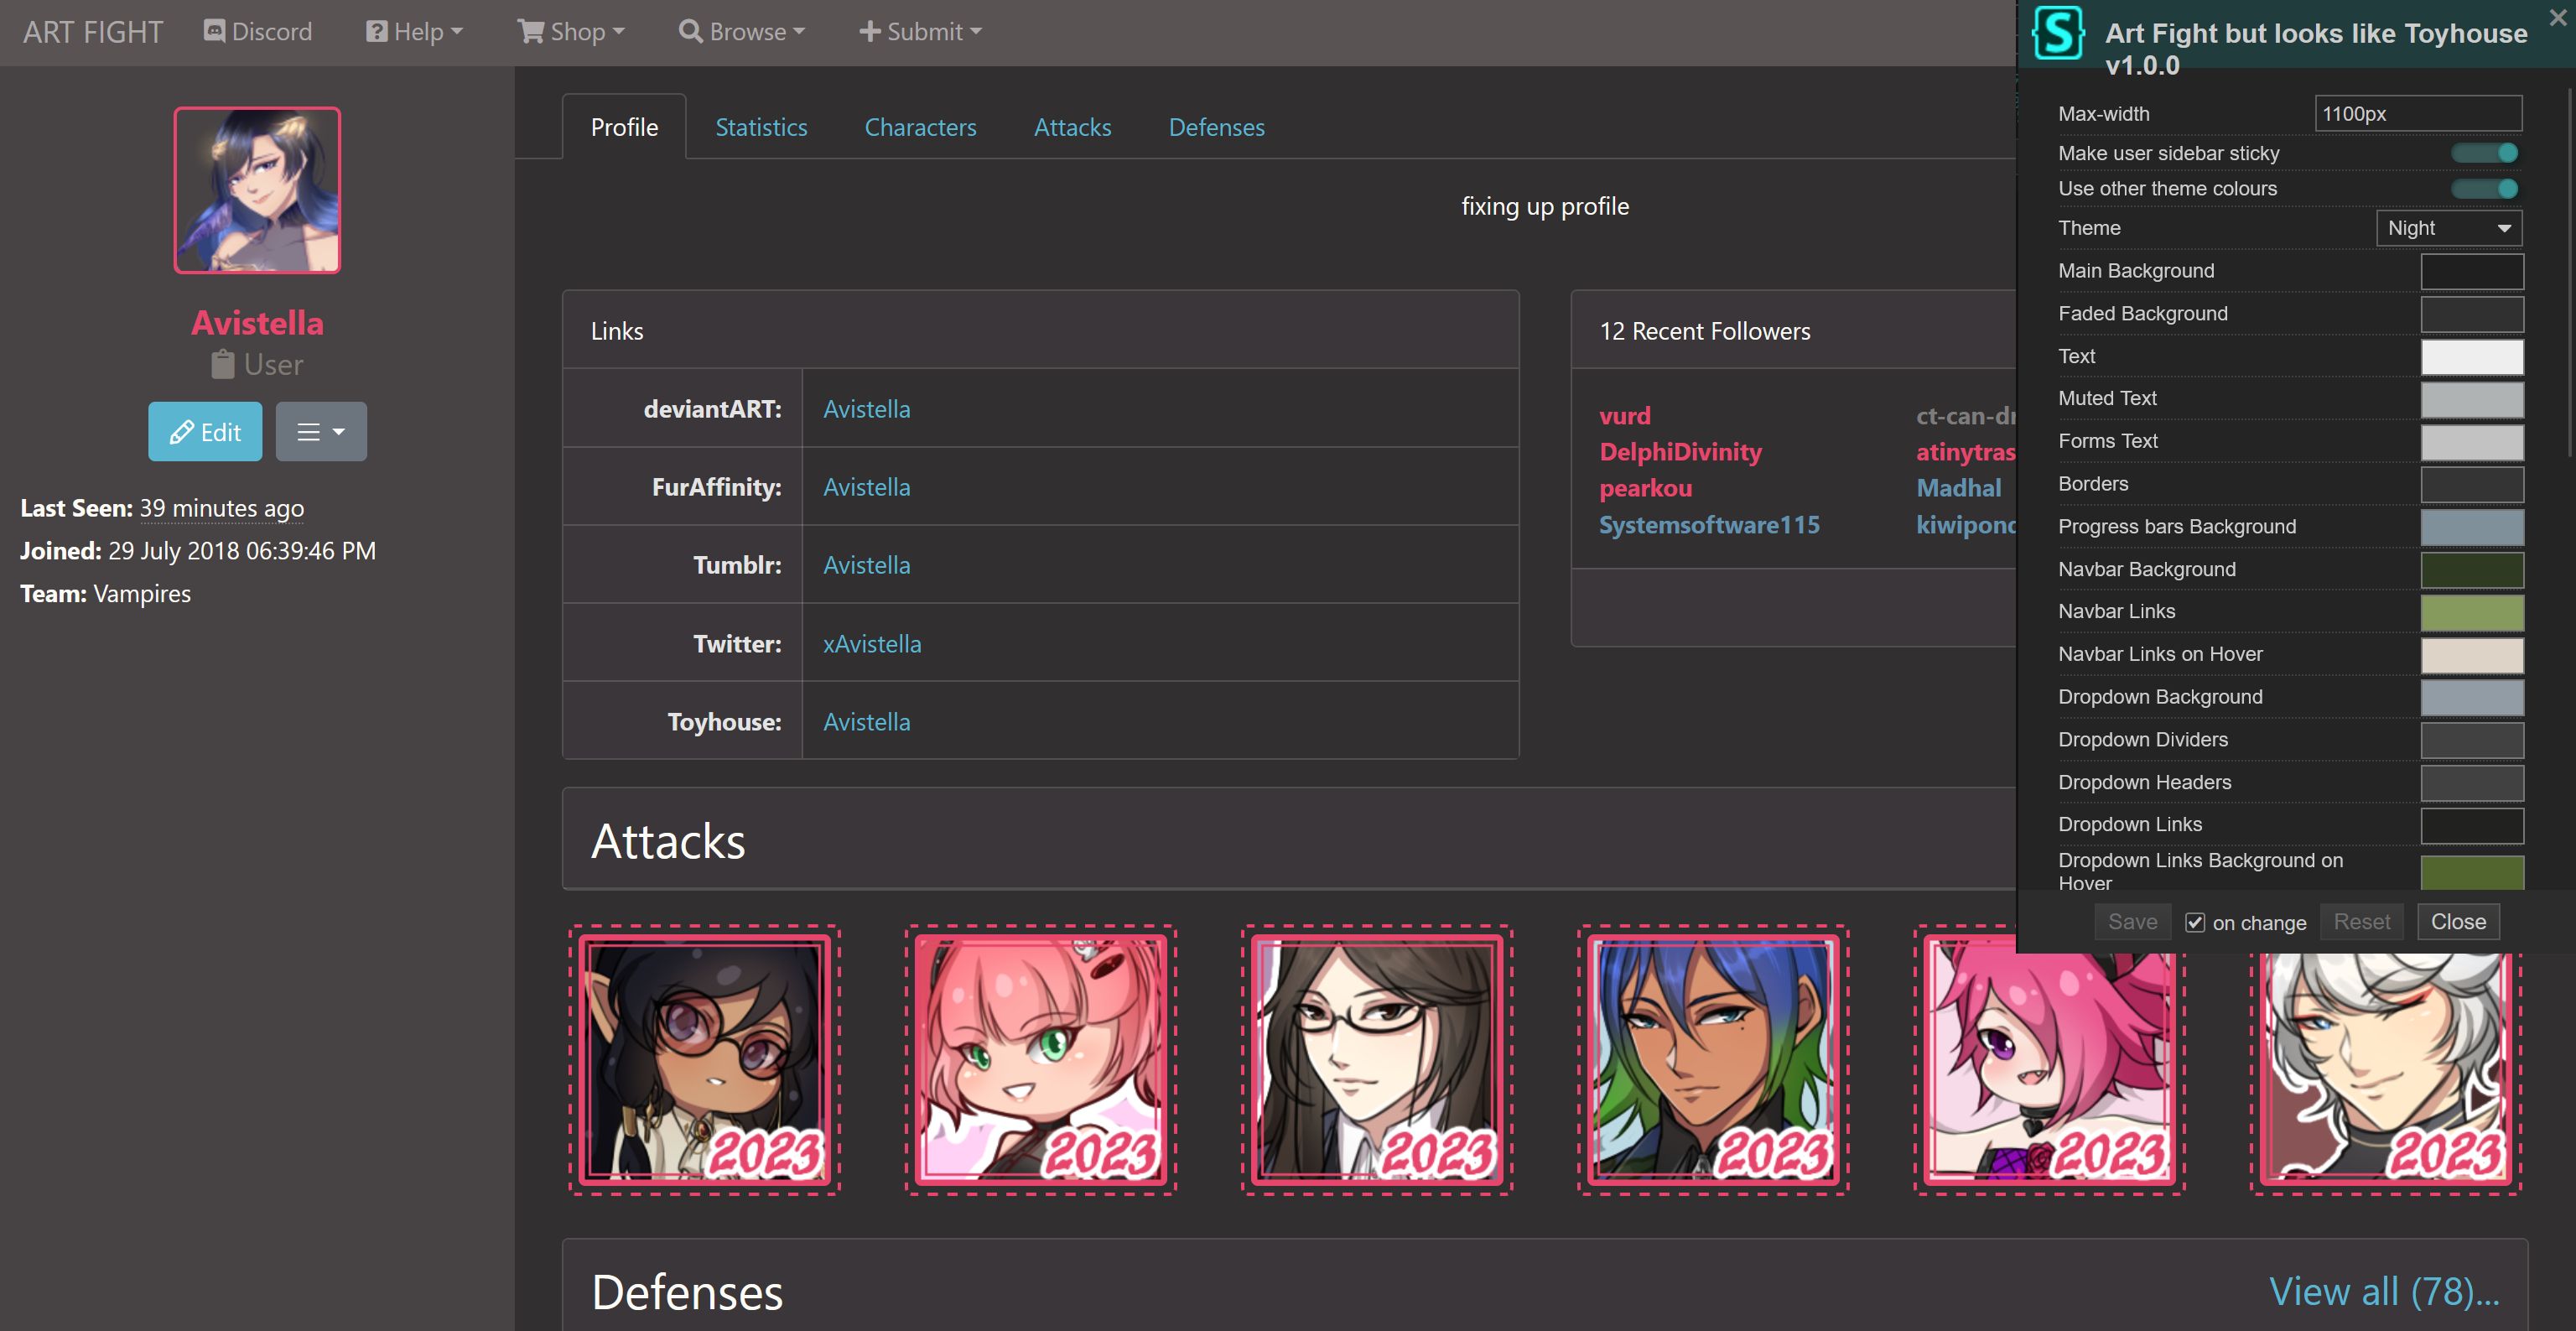Viewport: 2576px width, 1331px height.
Task: Switch to the Statistics tab
Action: 761,127
